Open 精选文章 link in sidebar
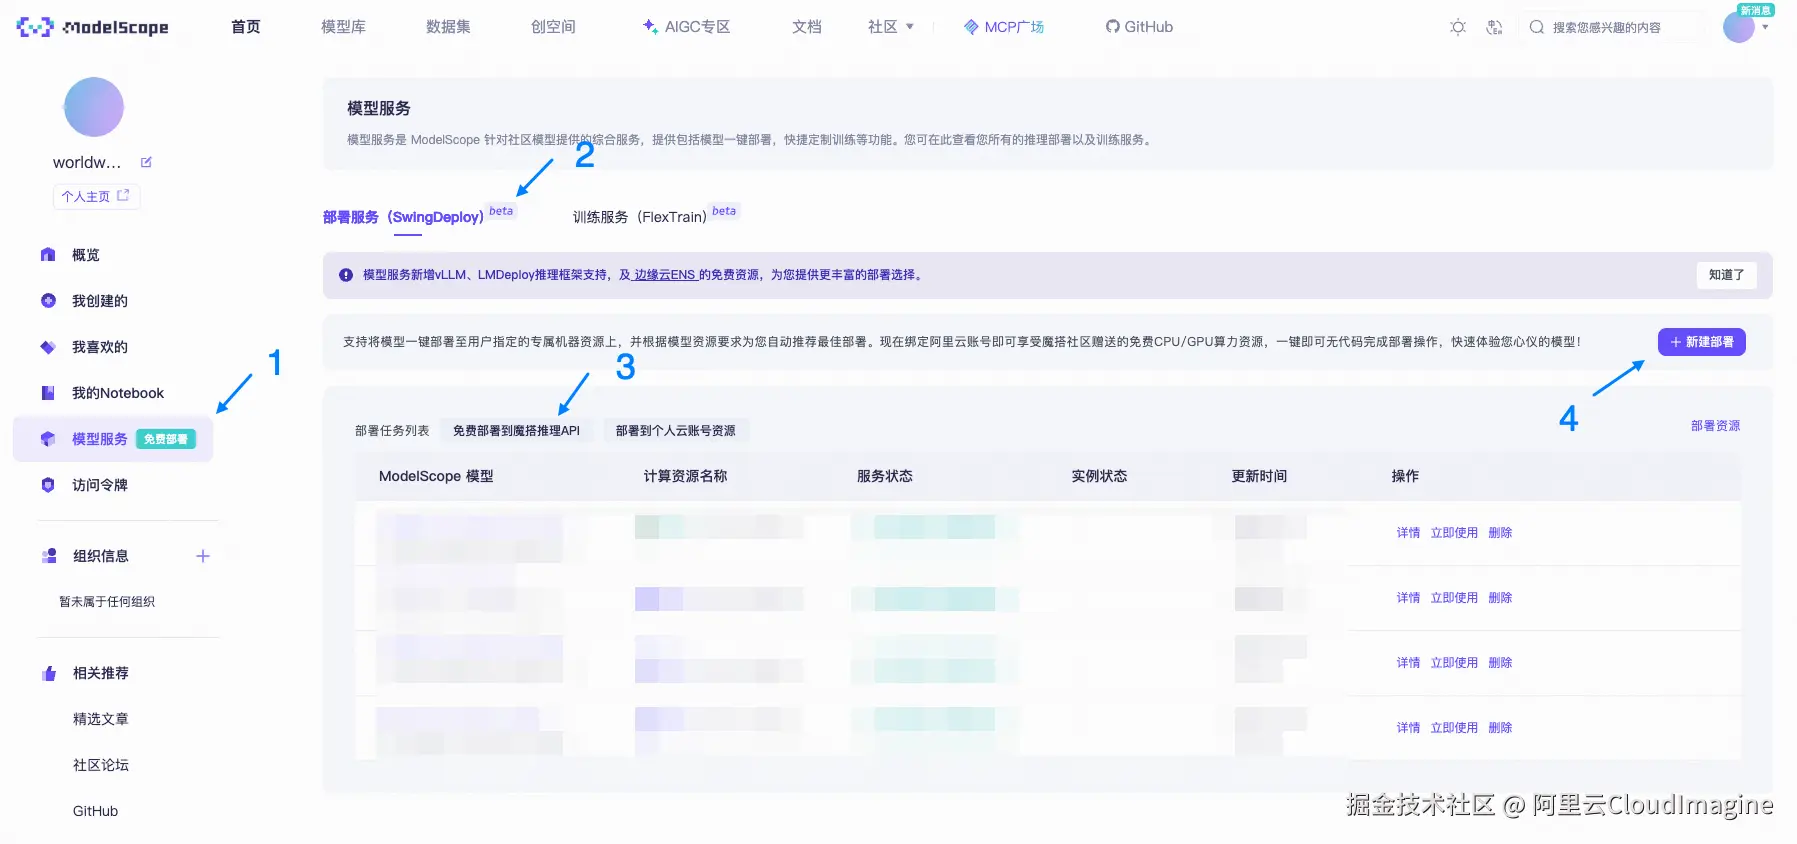Viewport: 1797px width, 844px height. click(x=101, y=719)
